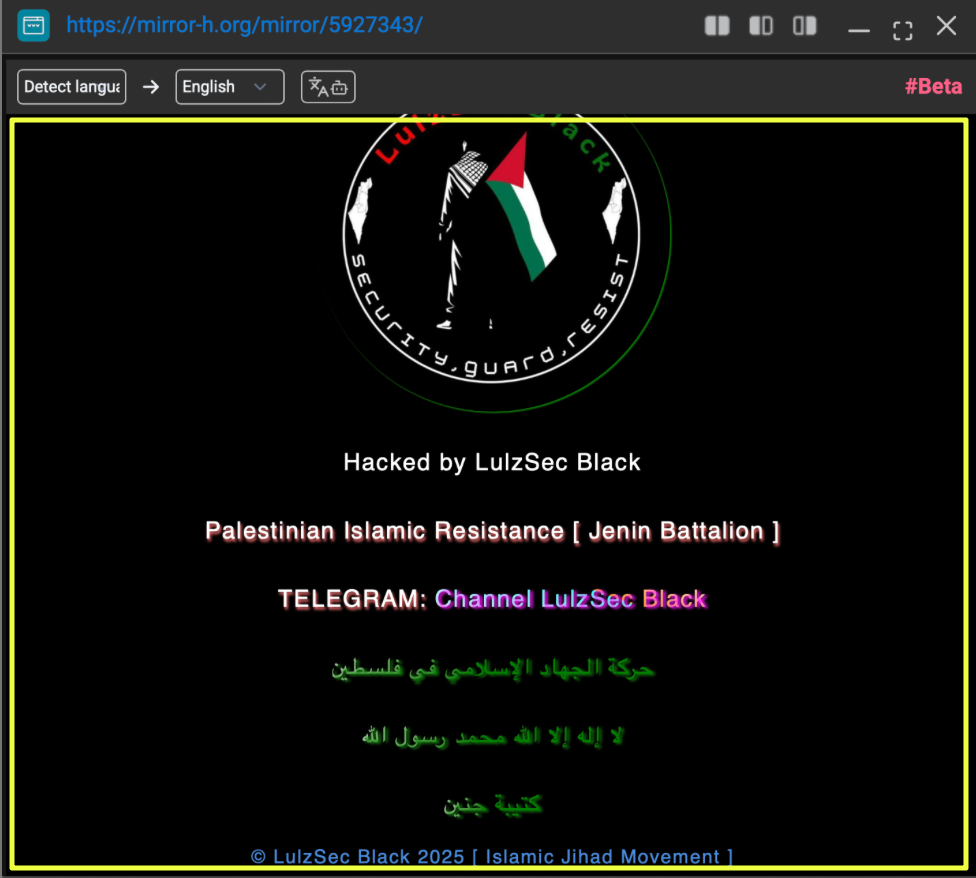
Task: Click the first green Arabic text line
Action: click(x=493, y=668)
